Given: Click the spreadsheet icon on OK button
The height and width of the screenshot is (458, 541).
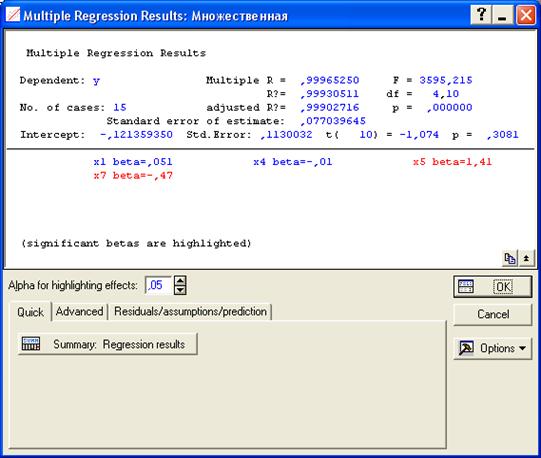Looking at the screenshot, I should [x=466, y=286].
